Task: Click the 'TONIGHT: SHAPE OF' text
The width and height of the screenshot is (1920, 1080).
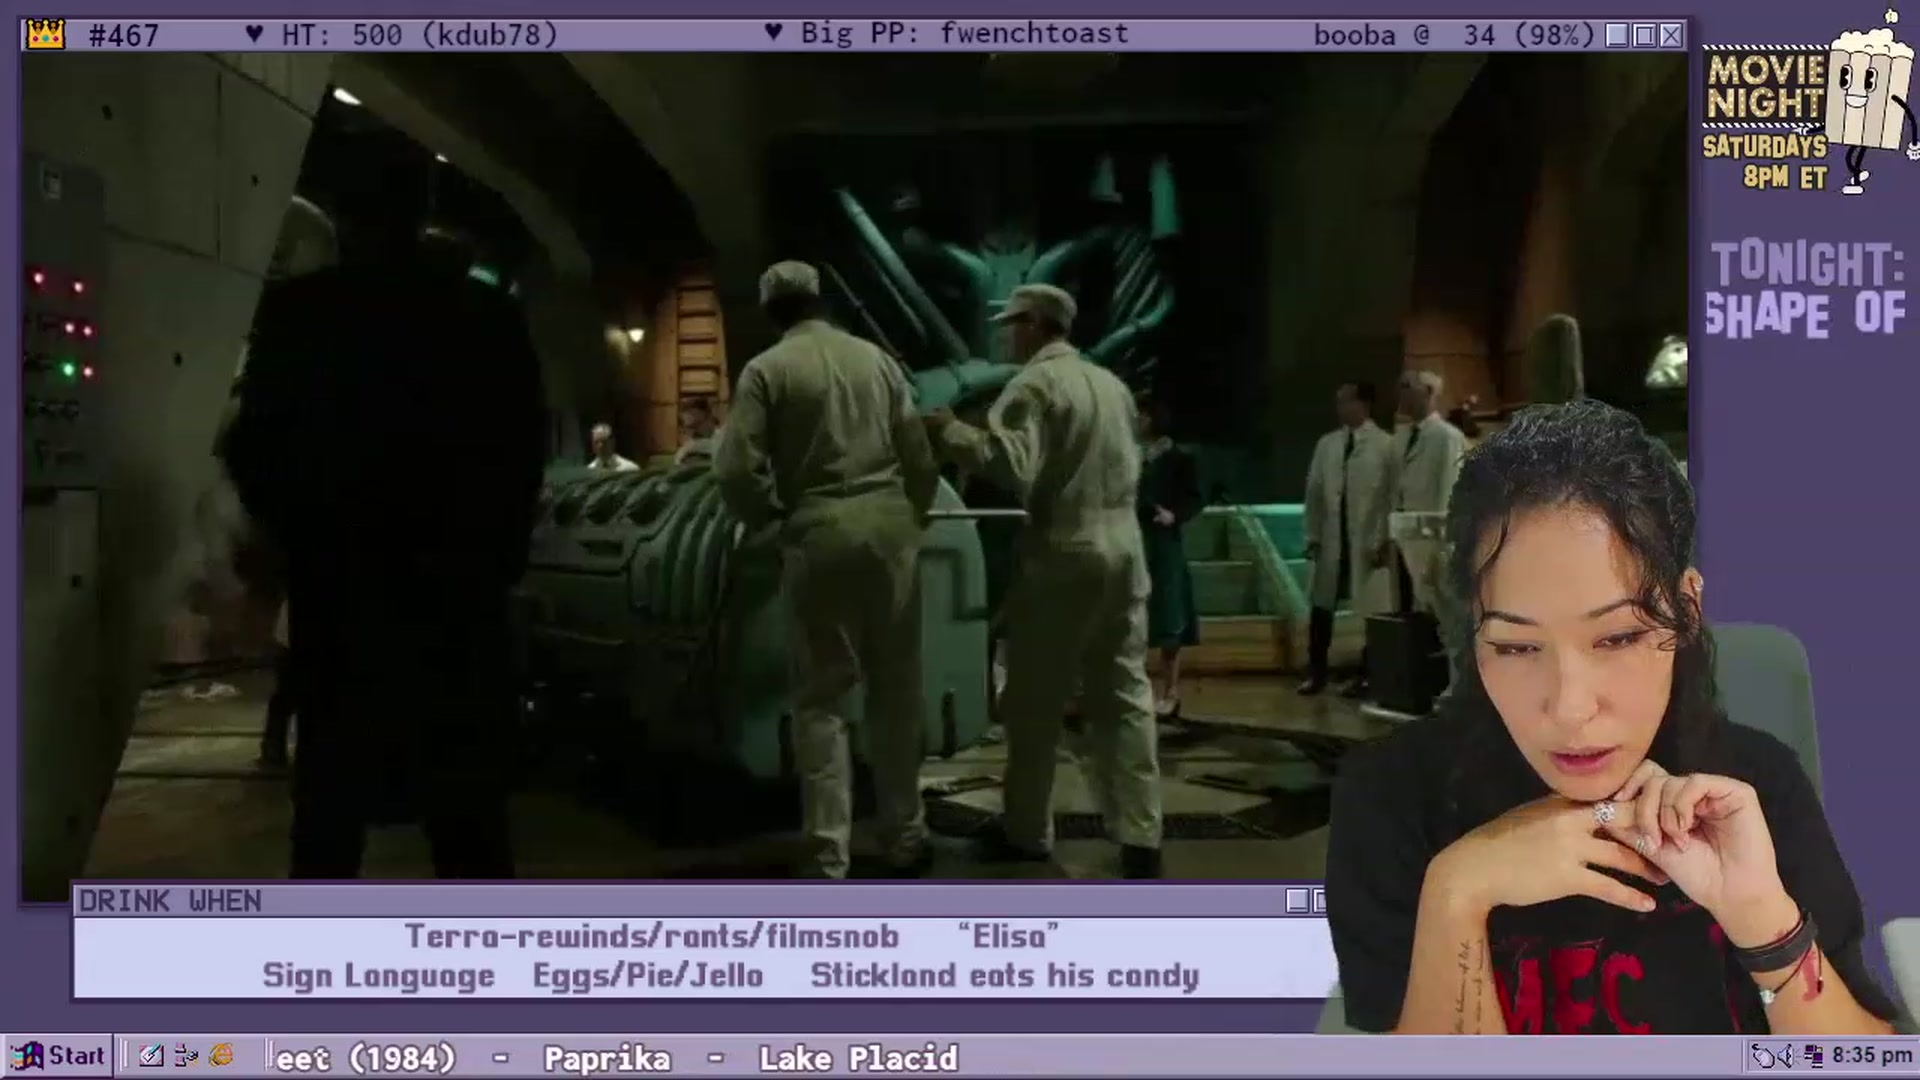Action: [x=1807, y=290]
